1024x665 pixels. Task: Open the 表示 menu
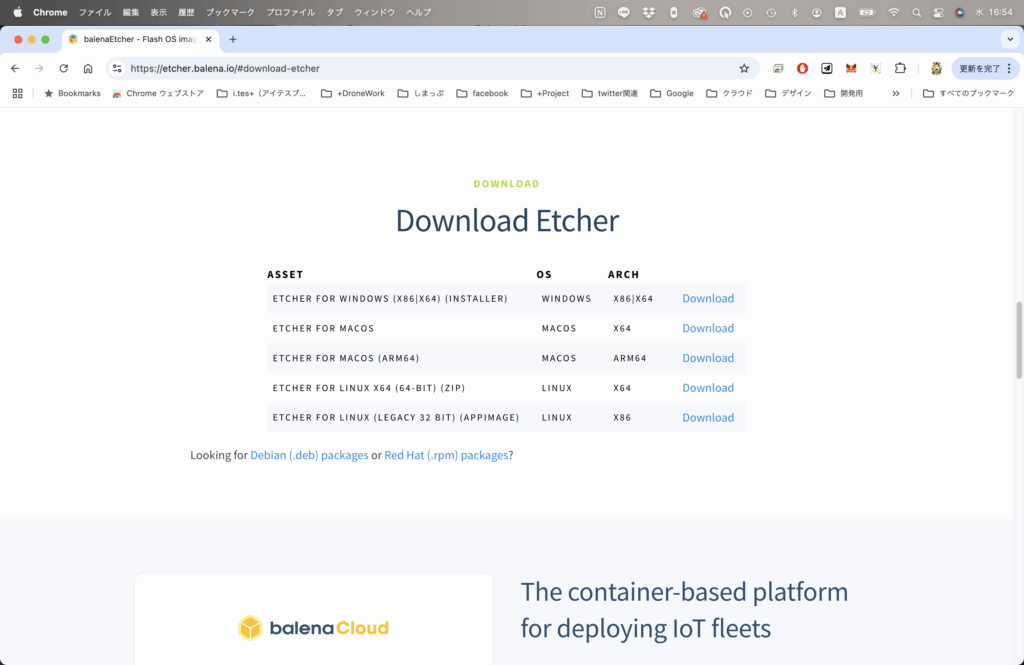159,12
